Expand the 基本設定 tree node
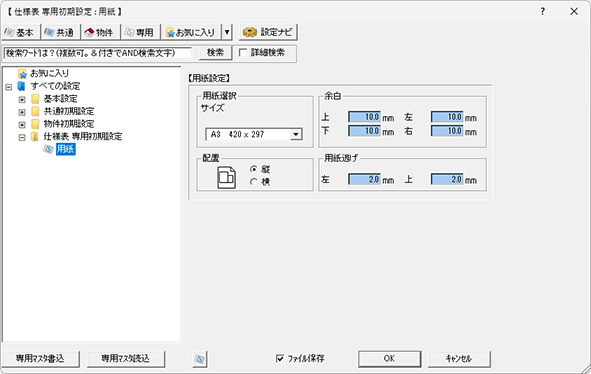This screenshot has width=591, height=374. click(22, 100)
